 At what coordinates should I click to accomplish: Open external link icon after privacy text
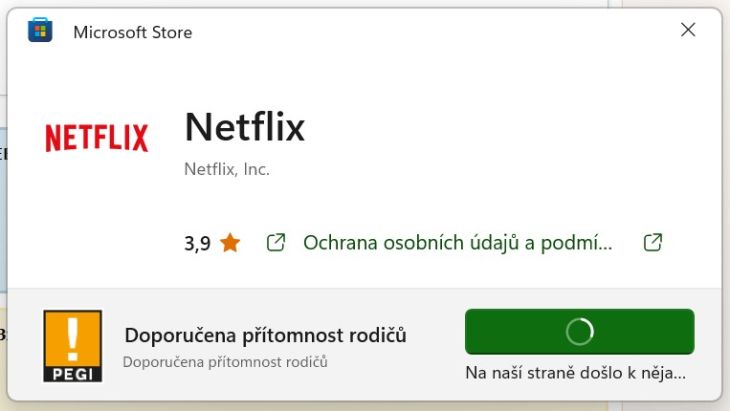(653, 242)
